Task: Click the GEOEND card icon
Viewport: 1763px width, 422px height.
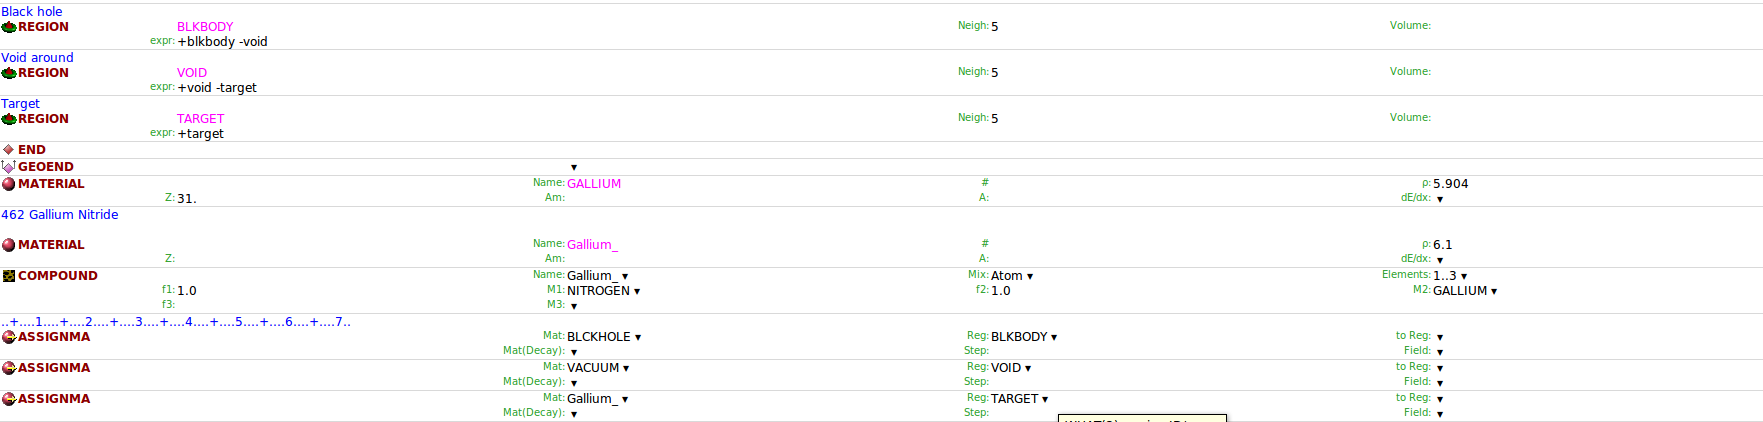Action: coord(9,167)
